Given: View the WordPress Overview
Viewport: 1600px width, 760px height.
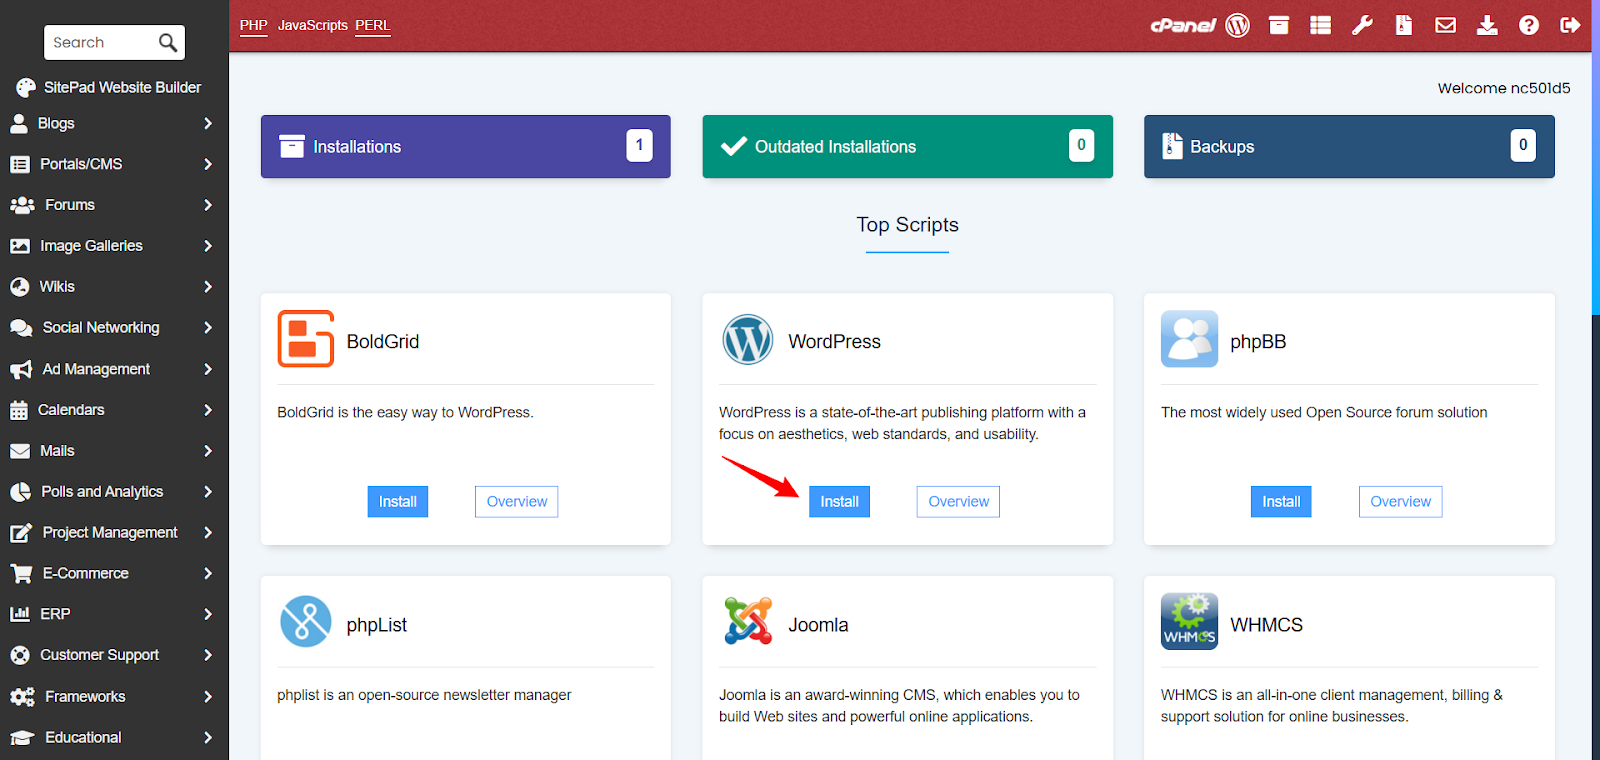Looking at the screenshot, I should (958, 502).
